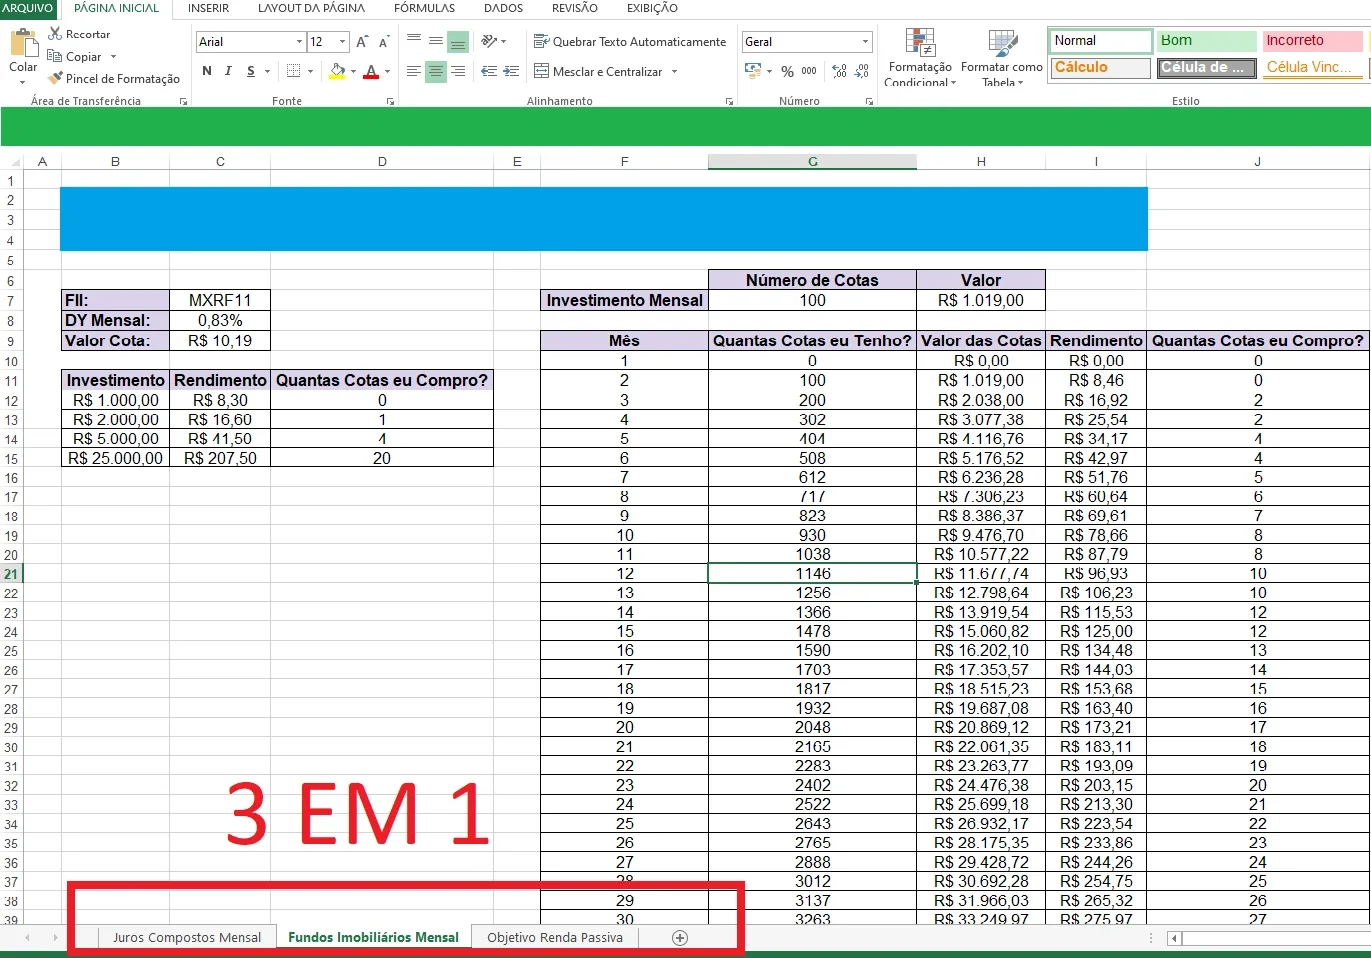Click Quebrar Texto Automaticamente
Viewport: 1371px width, 958px height.
click(630, 42)
